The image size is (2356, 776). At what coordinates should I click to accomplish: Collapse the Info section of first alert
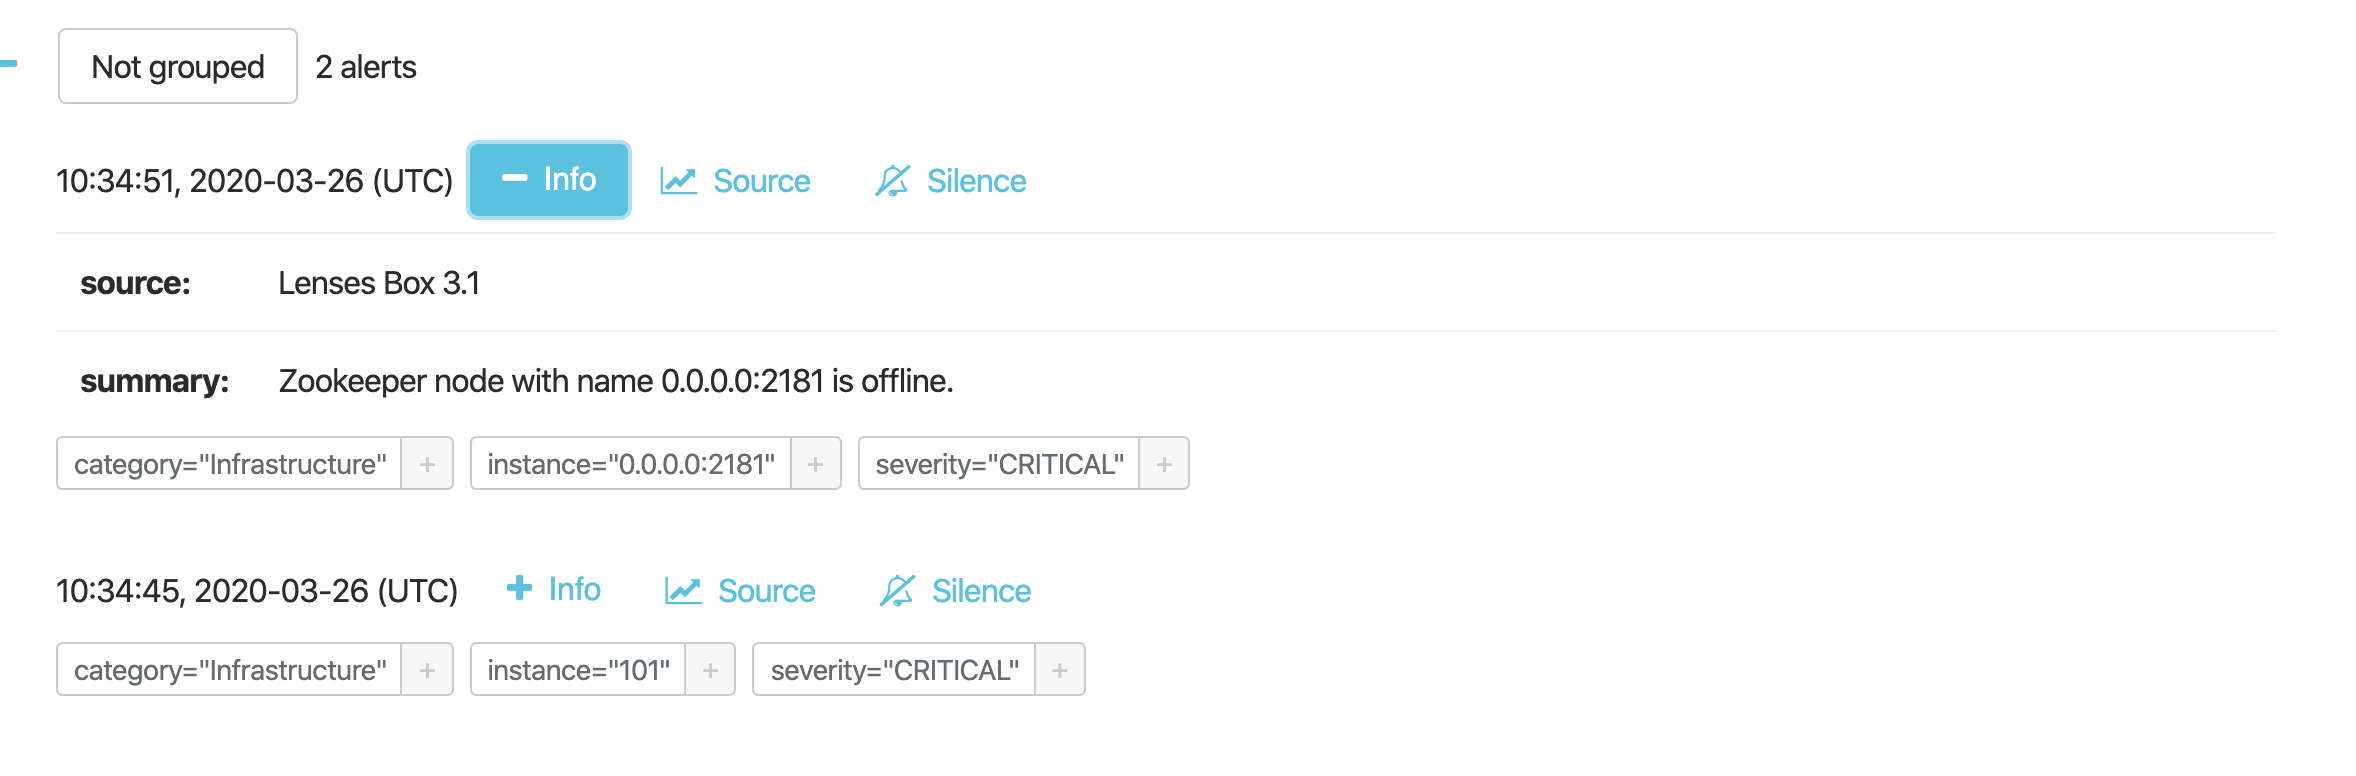(x=548, y=180)
